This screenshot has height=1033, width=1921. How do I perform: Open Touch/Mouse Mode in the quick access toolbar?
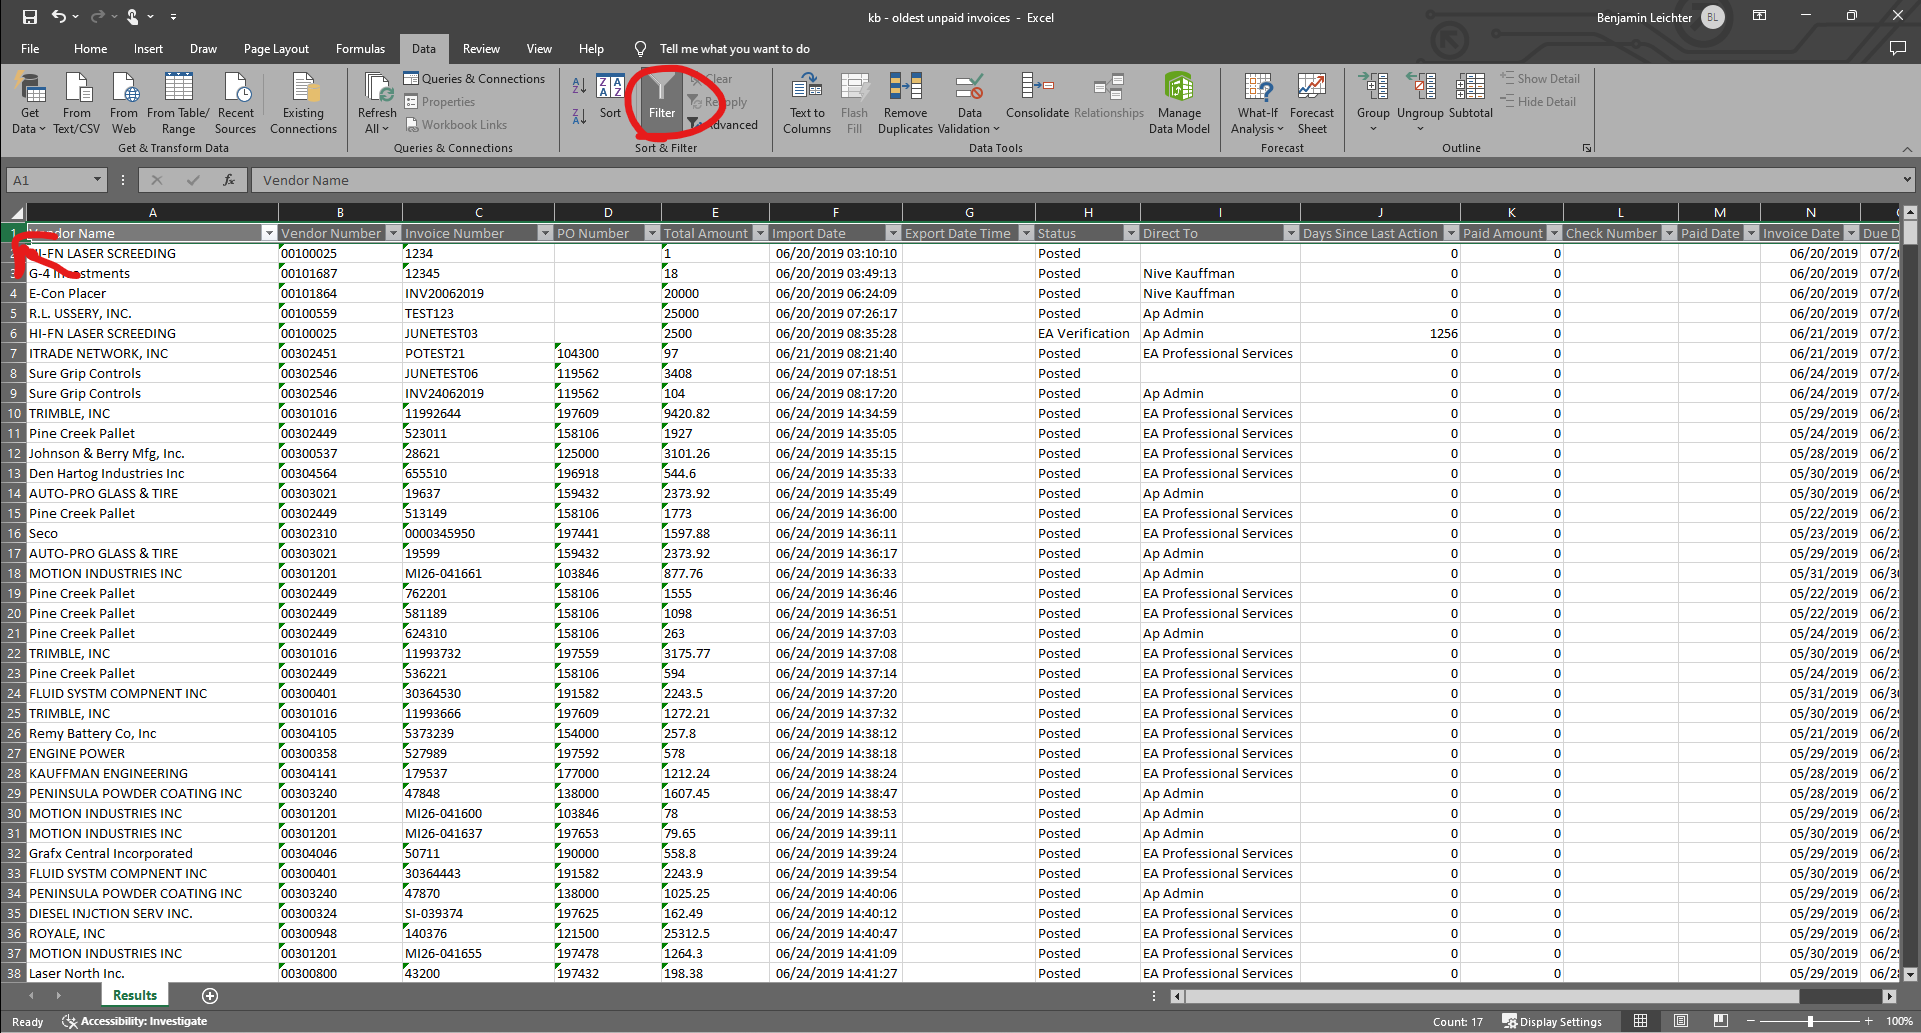132,17
